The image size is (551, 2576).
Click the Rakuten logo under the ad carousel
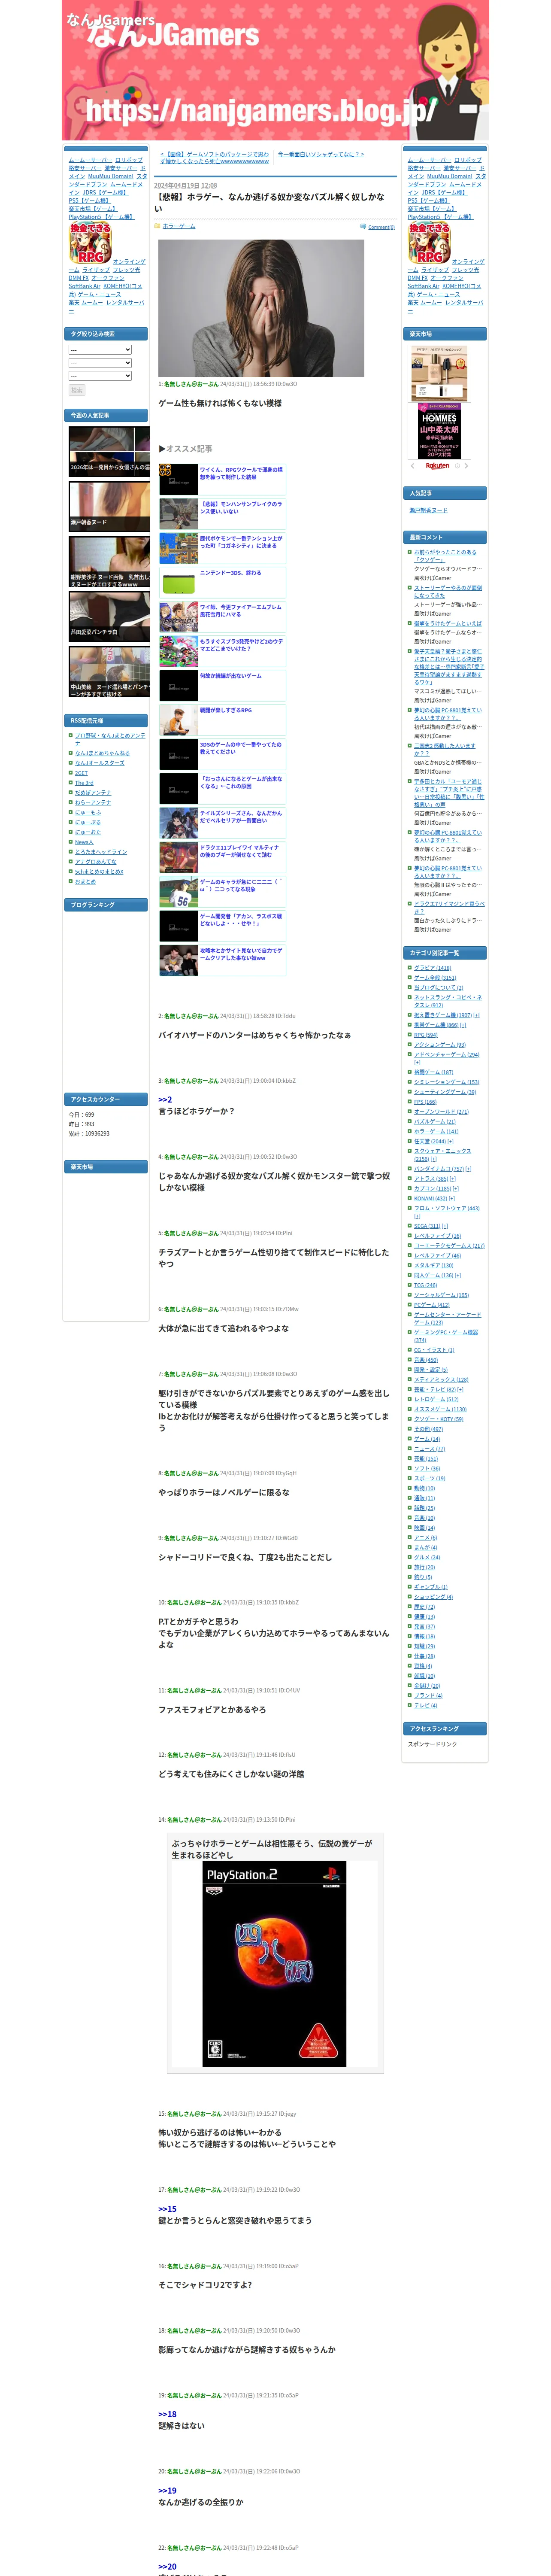(x=438, y=465)
